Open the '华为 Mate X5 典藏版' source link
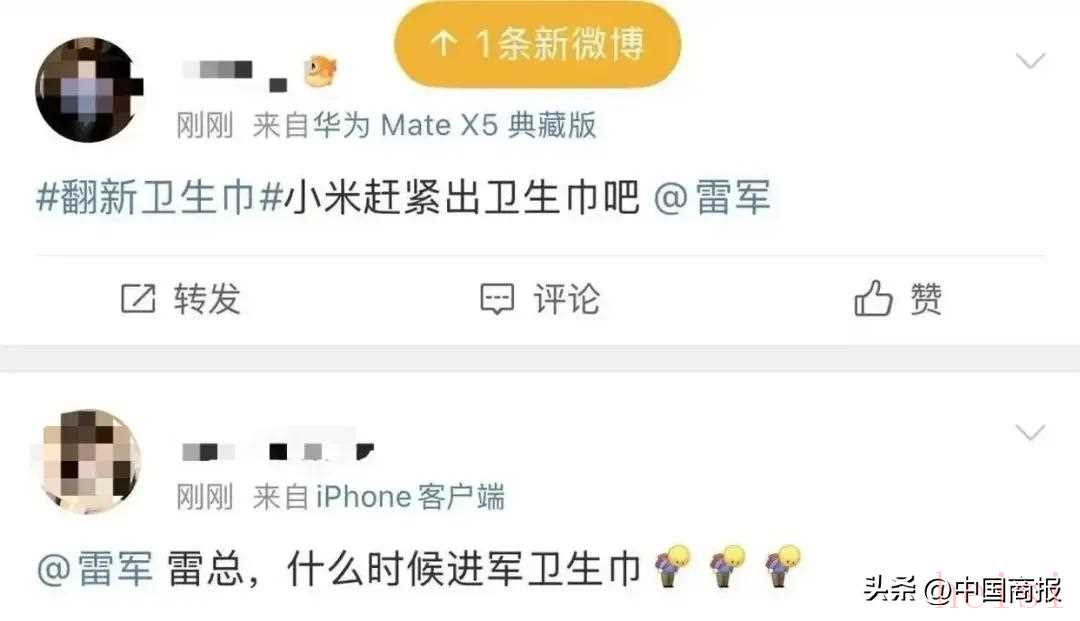This screenshot has height=621, width=1080. (455, 125)
